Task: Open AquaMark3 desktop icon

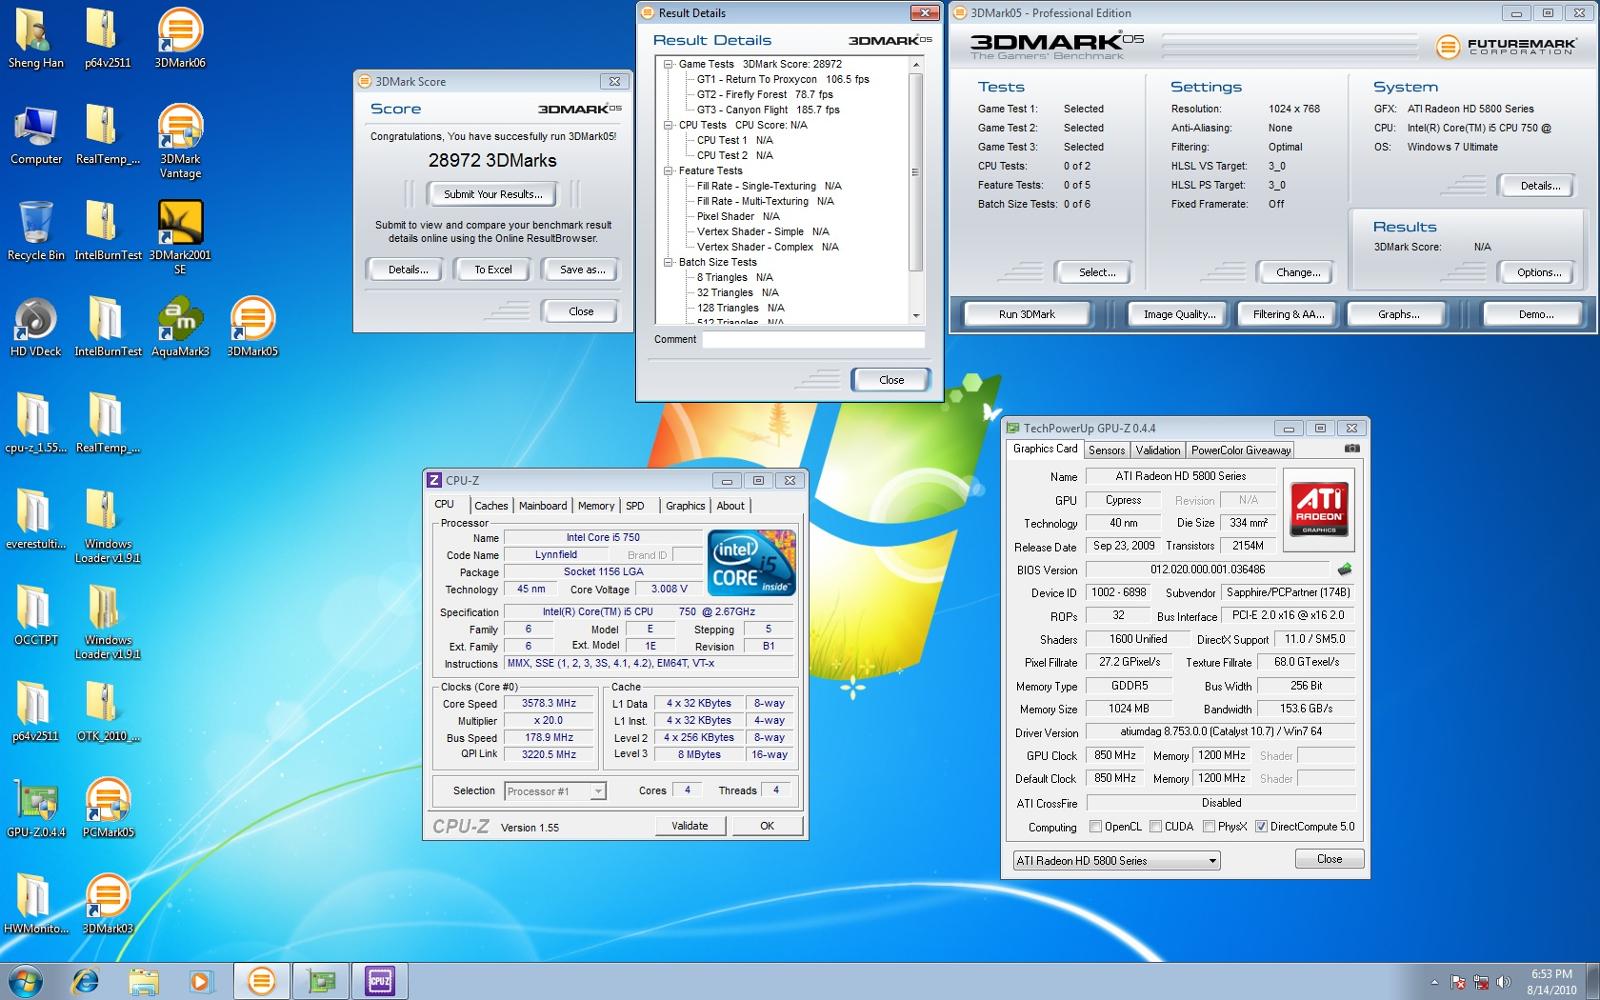Action: click(180, 326)
